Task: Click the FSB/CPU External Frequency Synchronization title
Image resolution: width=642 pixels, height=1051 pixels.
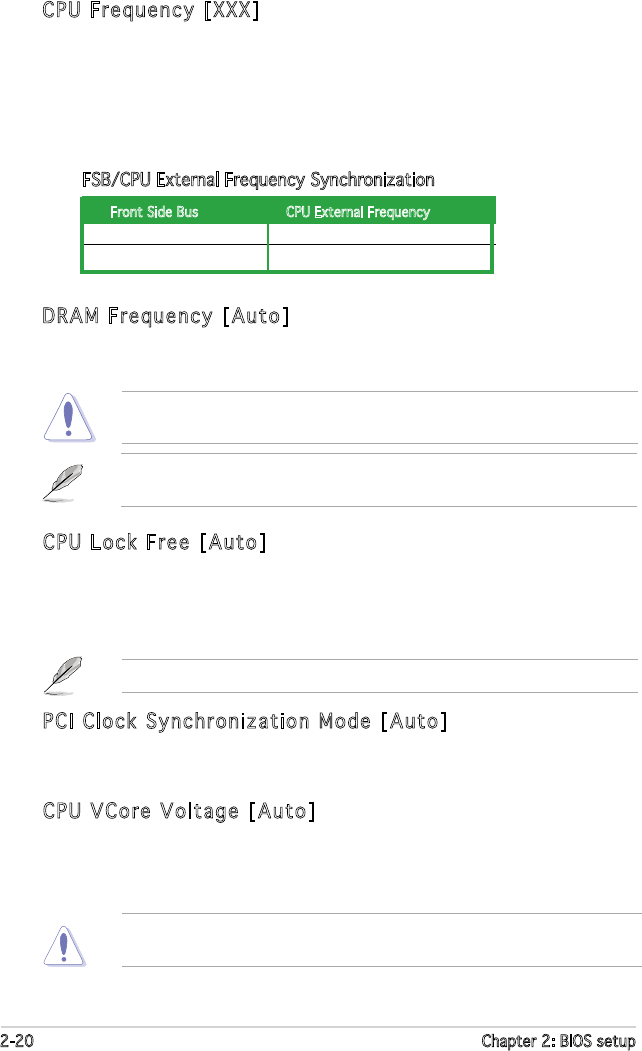Action: pos(258,180)
